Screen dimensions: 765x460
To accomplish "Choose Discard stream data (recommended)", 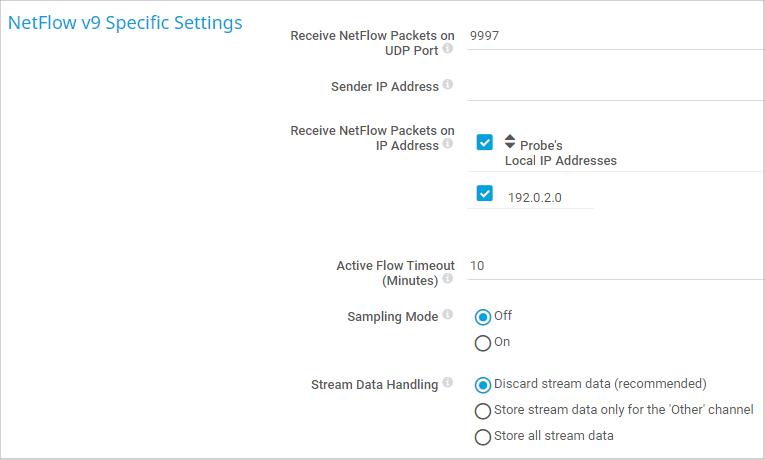I will [x=483, y=385].
